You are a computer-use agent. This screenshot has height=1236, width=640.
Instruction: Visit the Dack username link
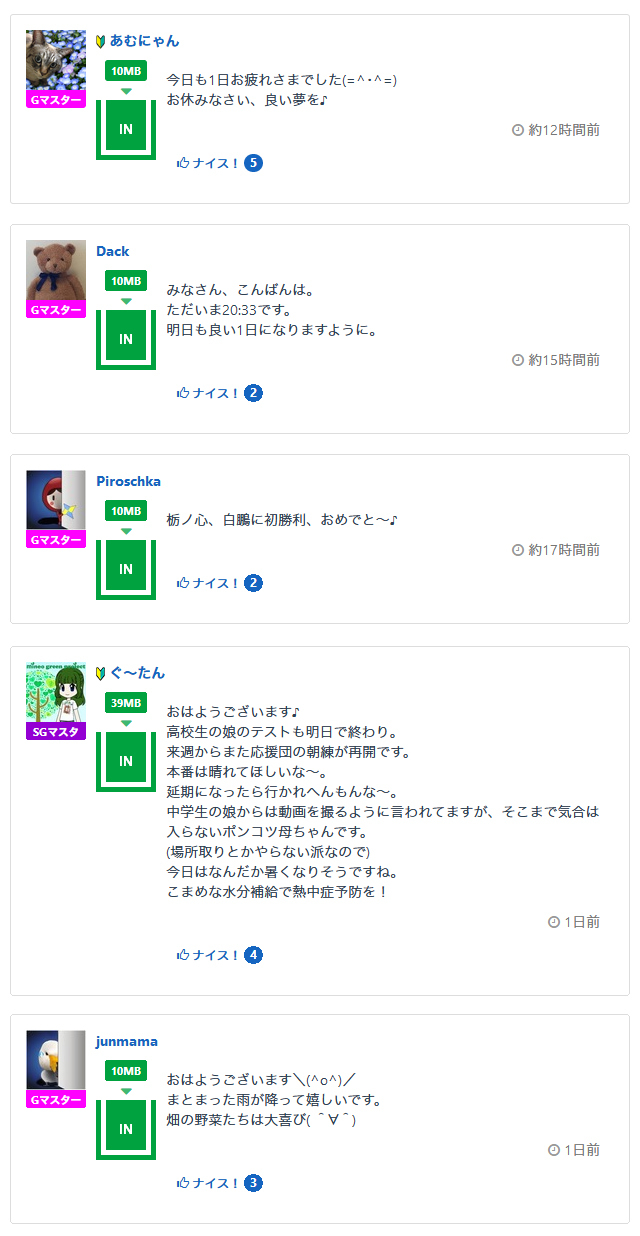click(113, 251)
